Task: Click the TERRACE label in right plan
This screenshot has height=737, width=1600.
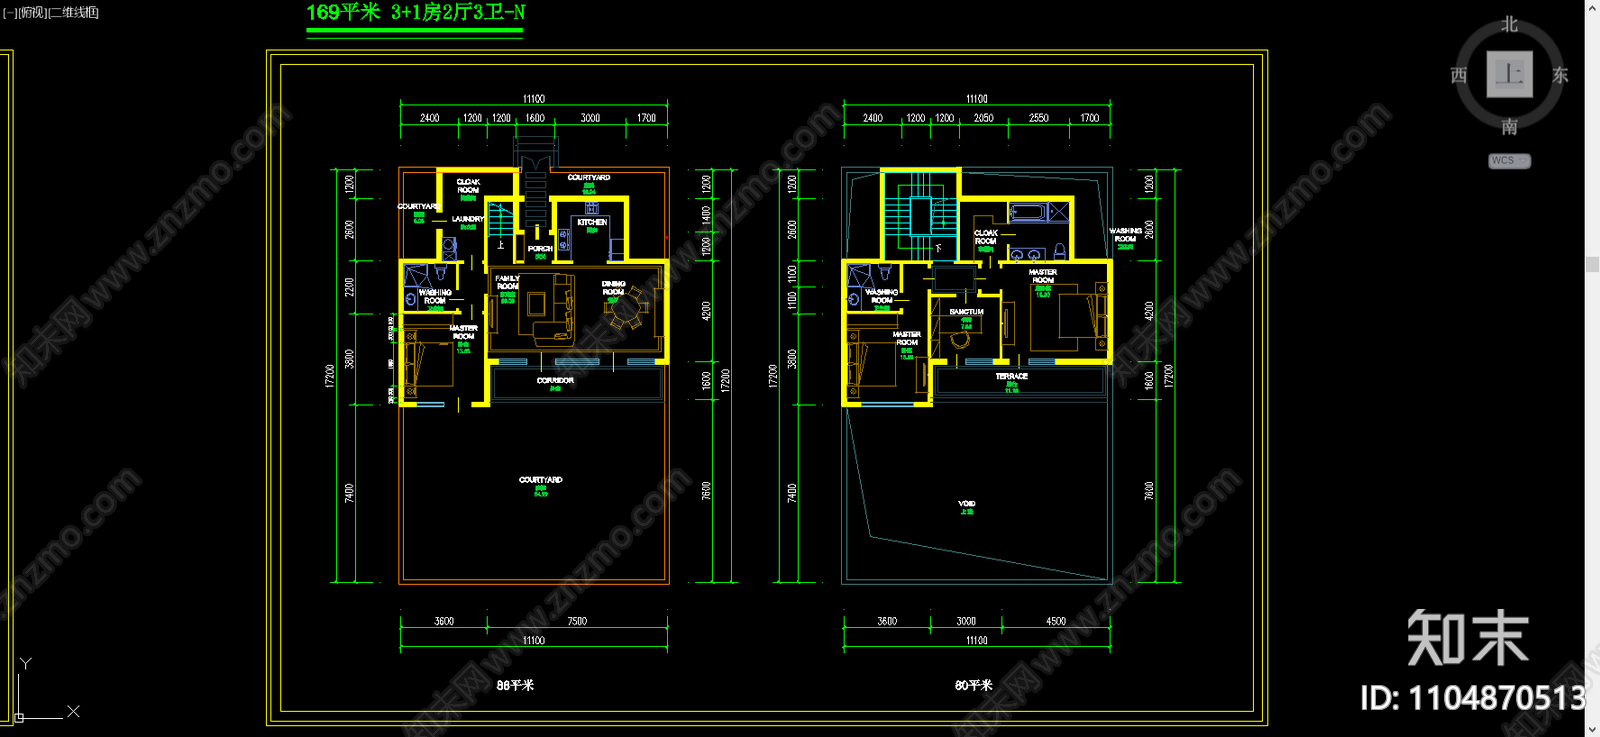Action: click(1011, 377)
